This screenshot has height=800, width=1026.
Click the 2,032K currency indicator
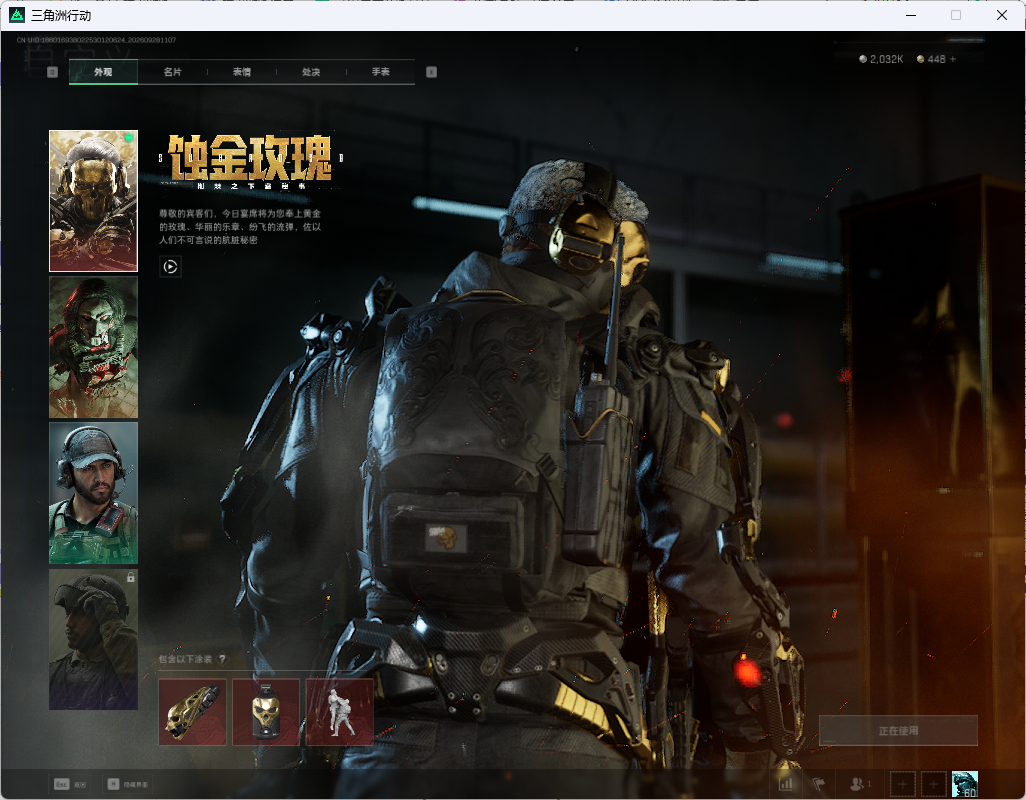click(x=881, y=60)
